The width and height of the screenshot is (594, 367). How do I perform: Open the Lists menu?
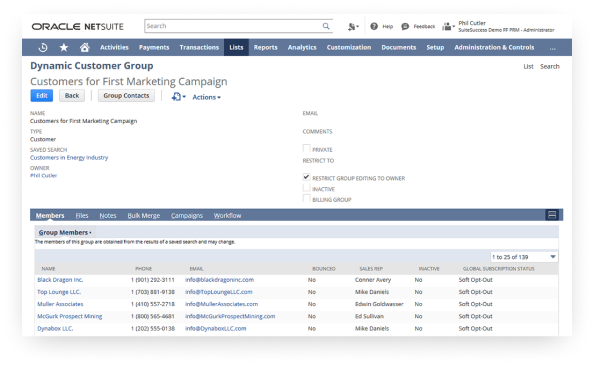(236, 47)
